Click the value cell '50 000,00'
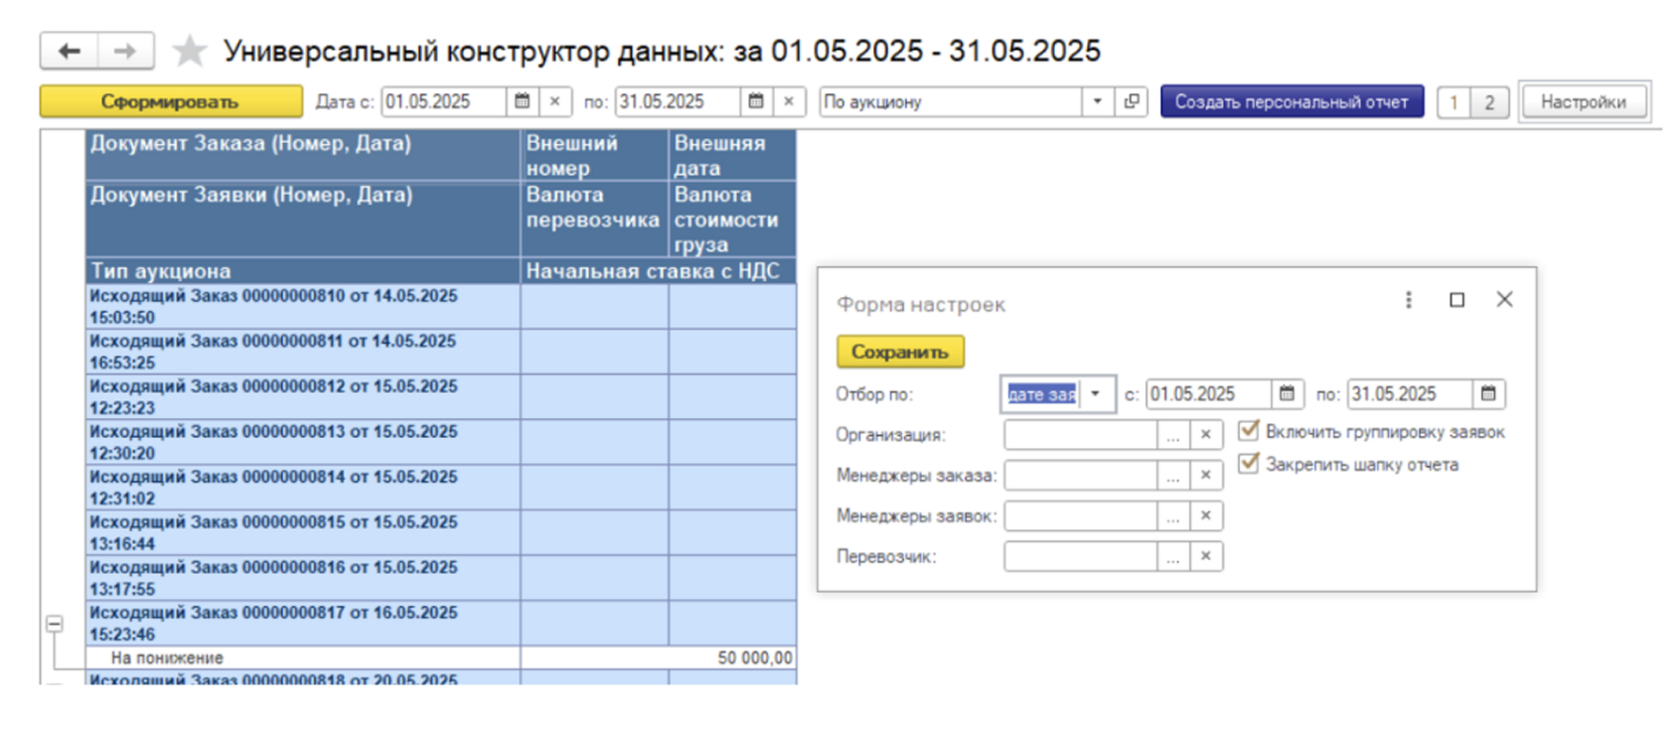 (659, 658)
